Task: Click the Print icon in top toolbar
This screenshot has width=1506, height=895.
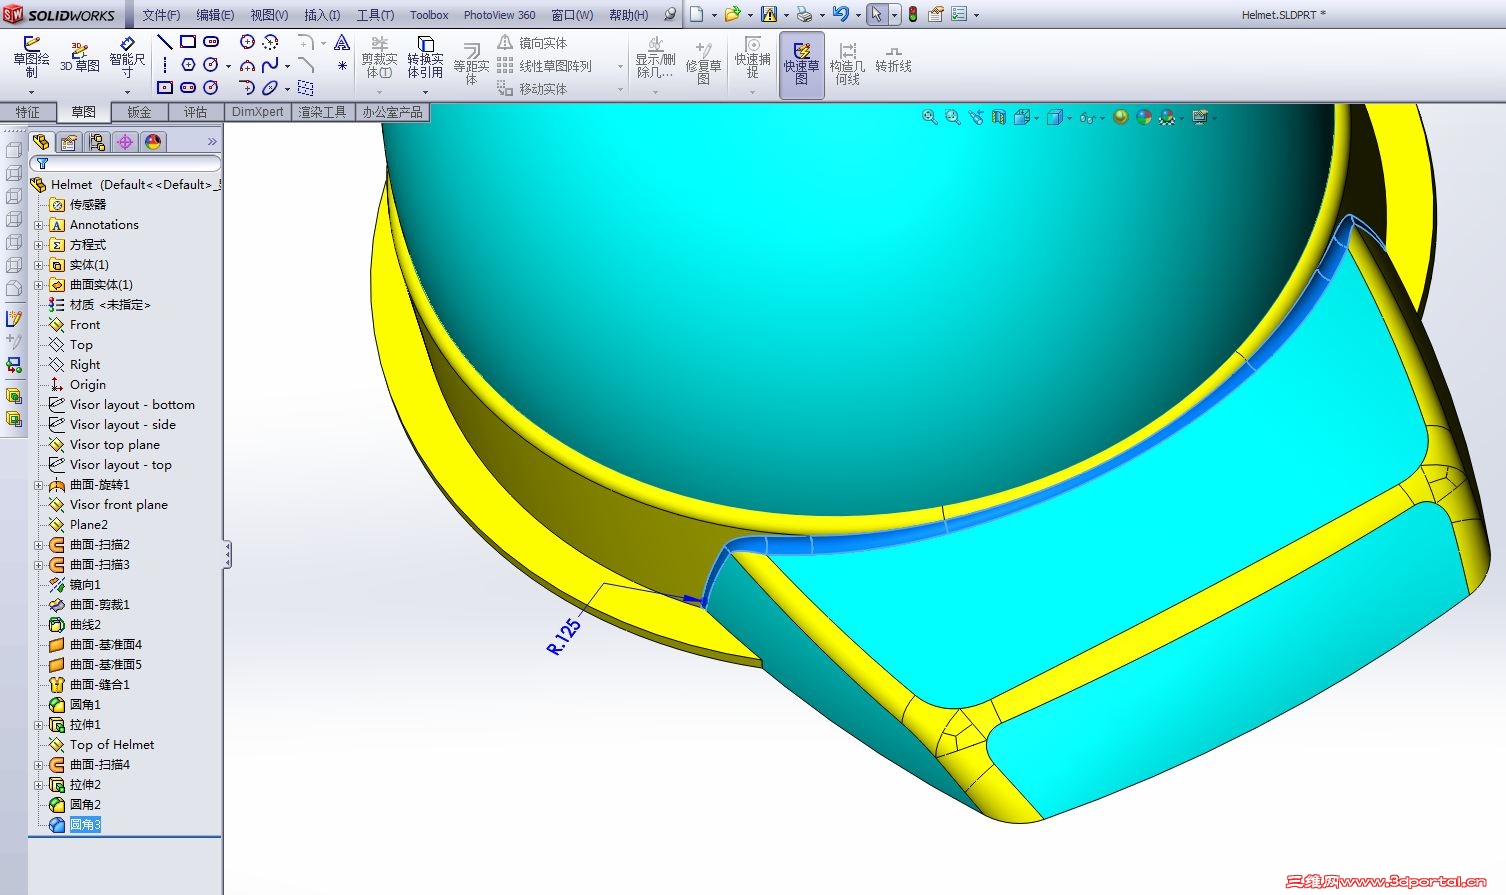Action: 804,15
